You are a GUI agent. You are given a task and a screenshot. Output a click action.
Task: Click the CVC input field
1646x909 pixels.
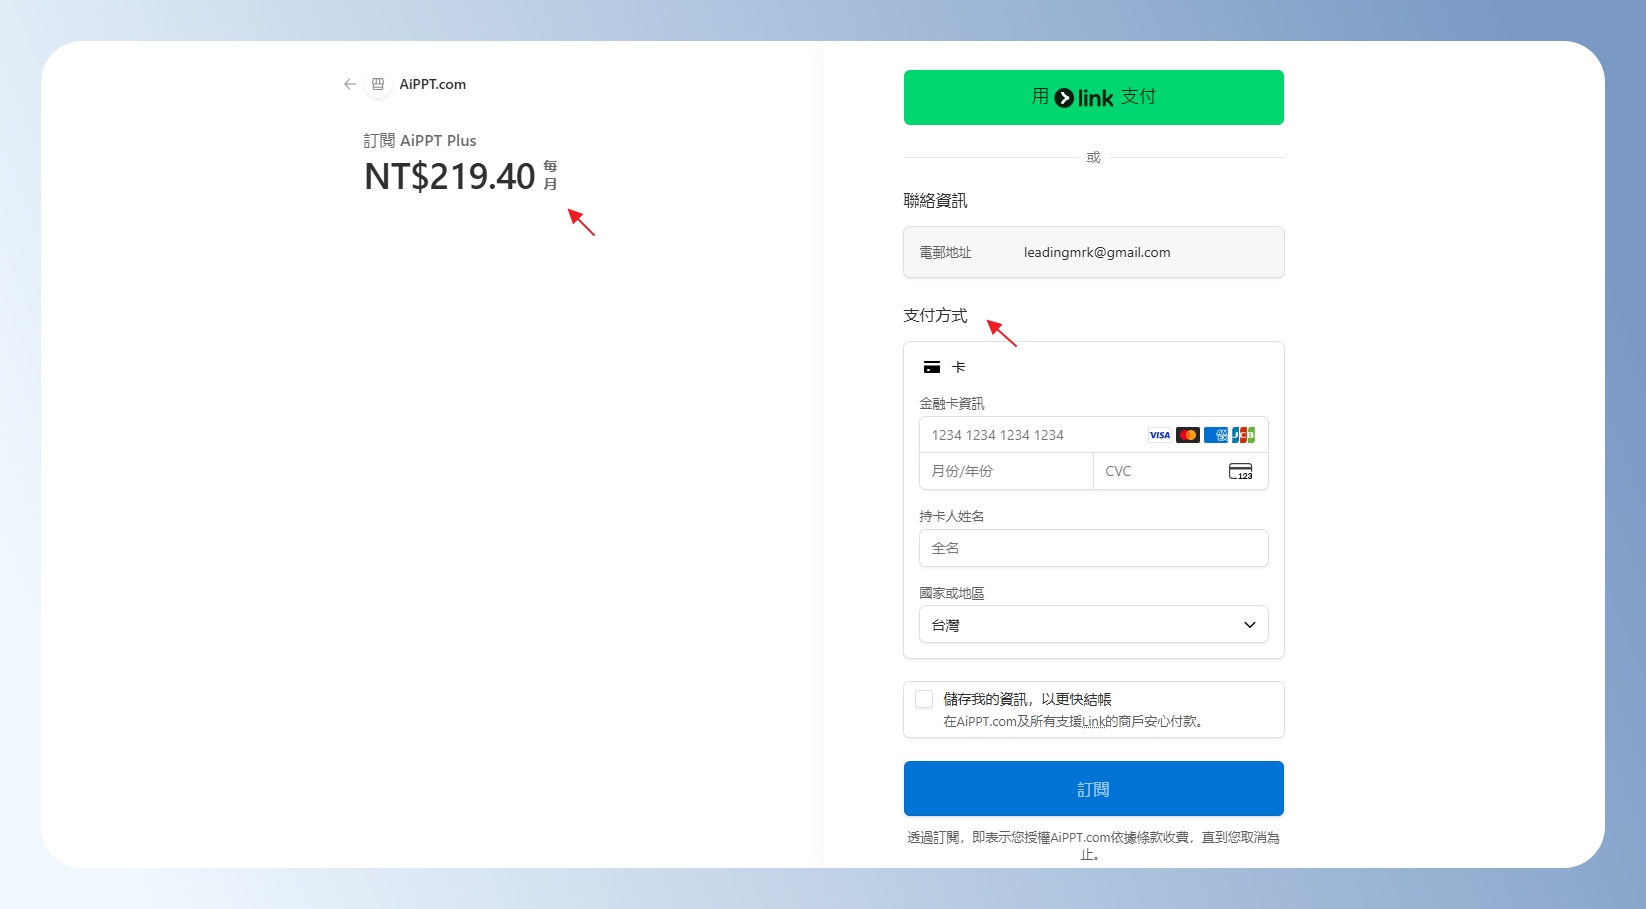click(x=1160, y=472)
